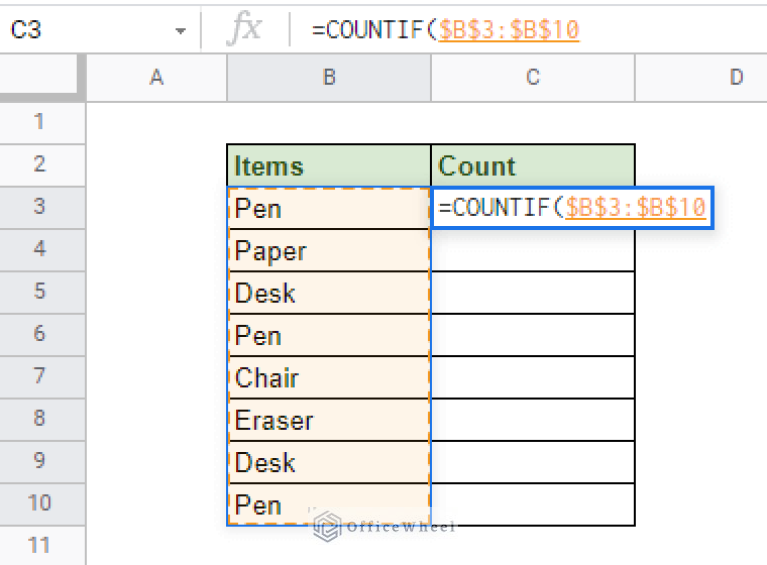Select column A header
767x565 pixels.
[156, 77]
